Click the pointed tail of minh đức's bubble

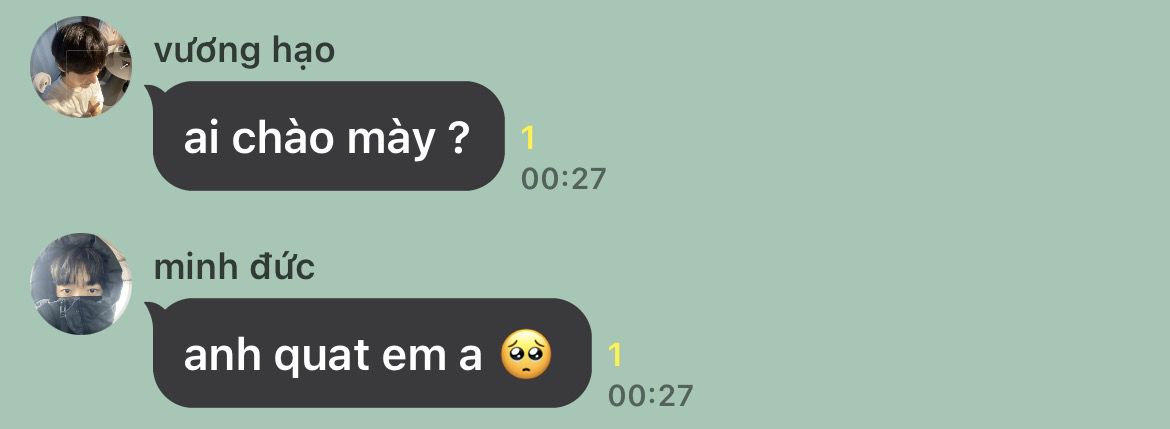(151, 309)
